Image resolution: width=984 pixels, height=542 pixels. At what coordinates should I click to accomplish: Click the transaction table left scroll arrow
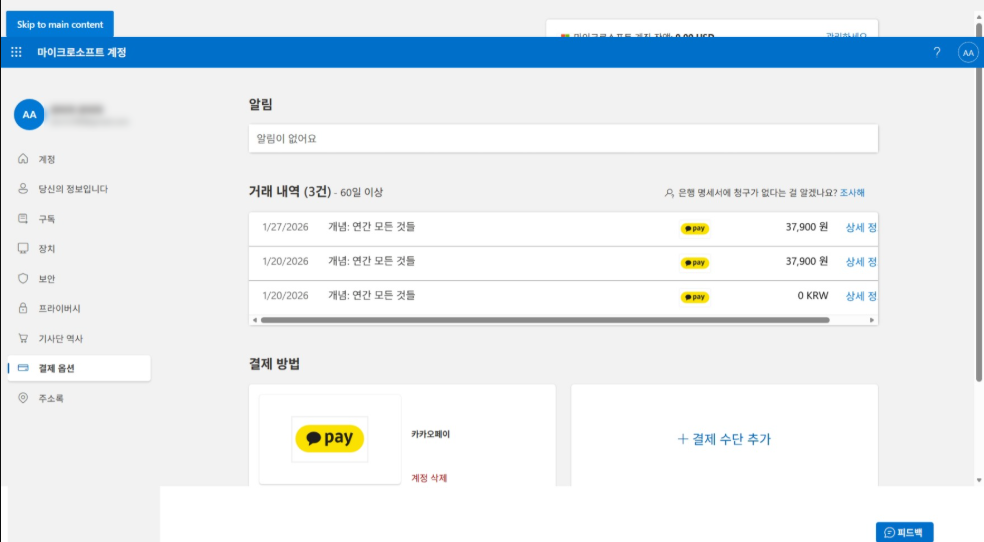point(254,320)
